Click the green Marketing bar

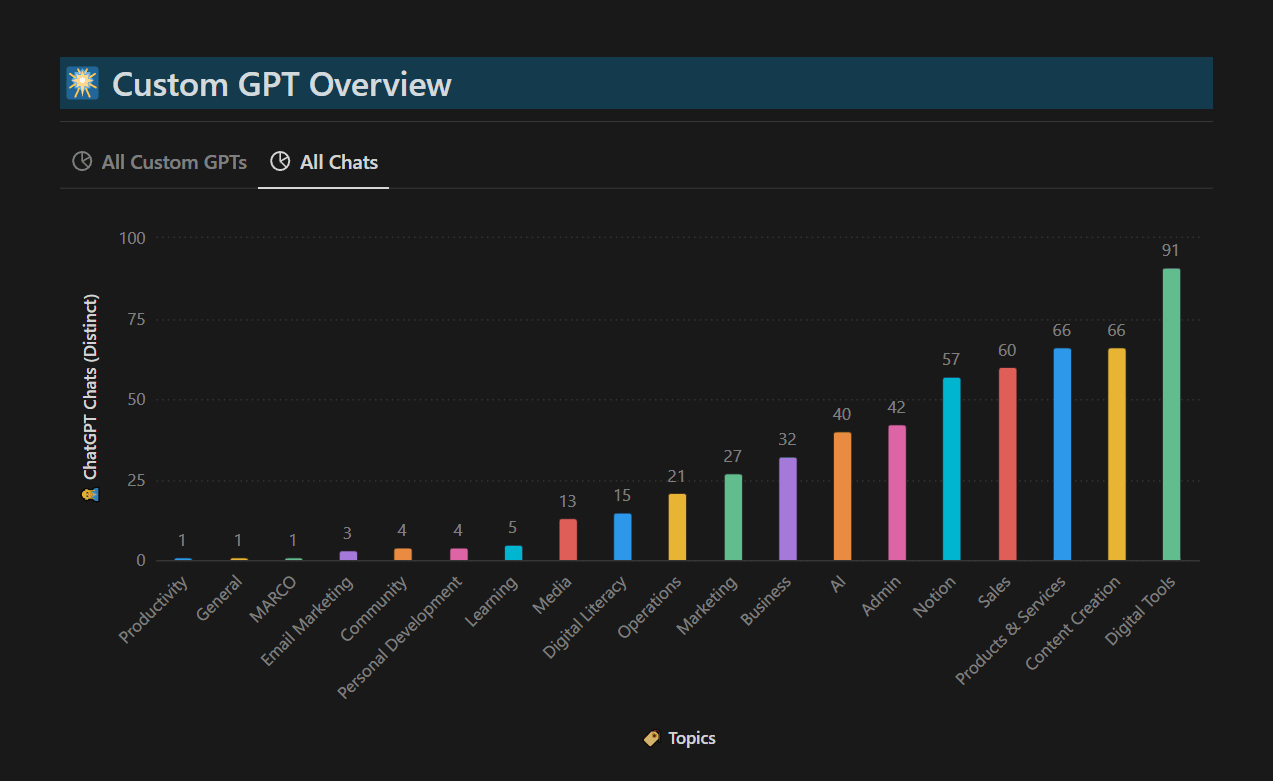click(733, 517)
